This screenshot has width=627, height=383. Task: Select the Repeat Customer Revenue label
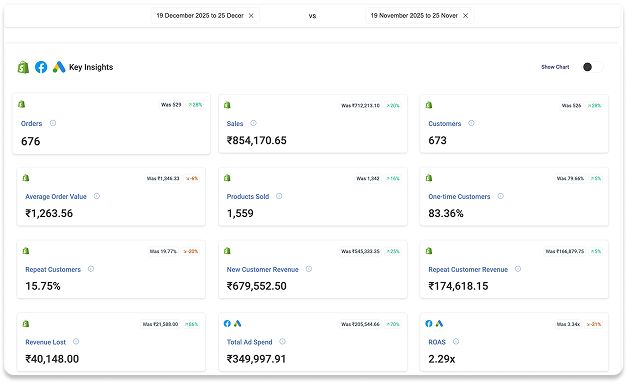pyautogui.click(x=468, y=269)
